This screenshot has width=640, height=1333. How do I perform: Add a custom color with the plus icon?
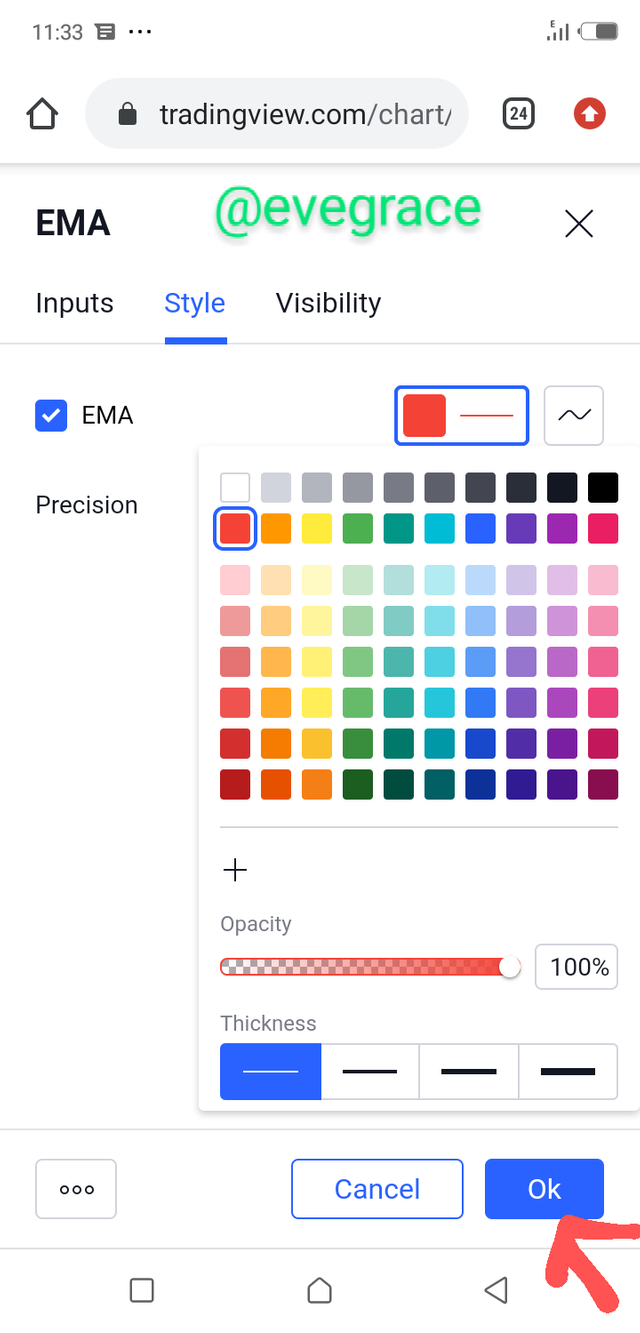tap(235, 870)
